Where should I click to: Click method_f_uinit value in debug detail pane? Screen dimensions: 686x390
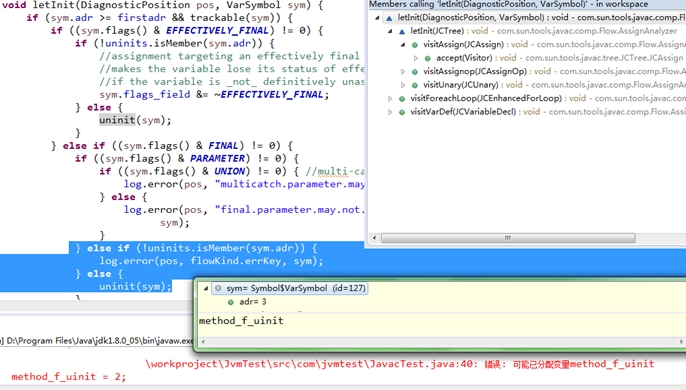coord(241,321)
